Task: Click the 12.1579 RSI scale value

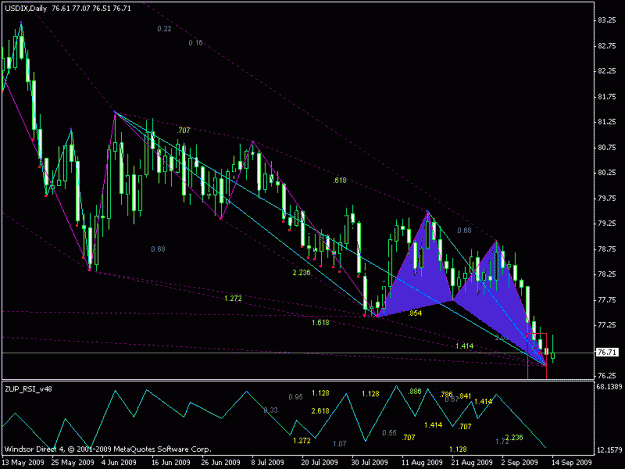Action: (610, 450)
